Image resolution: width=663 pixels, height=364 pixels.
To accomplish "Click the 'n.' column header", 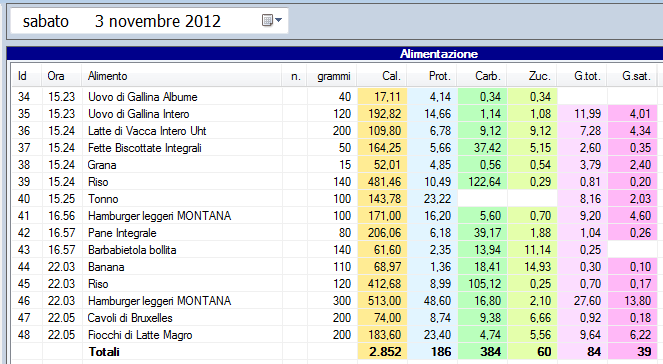I will 295,76.
